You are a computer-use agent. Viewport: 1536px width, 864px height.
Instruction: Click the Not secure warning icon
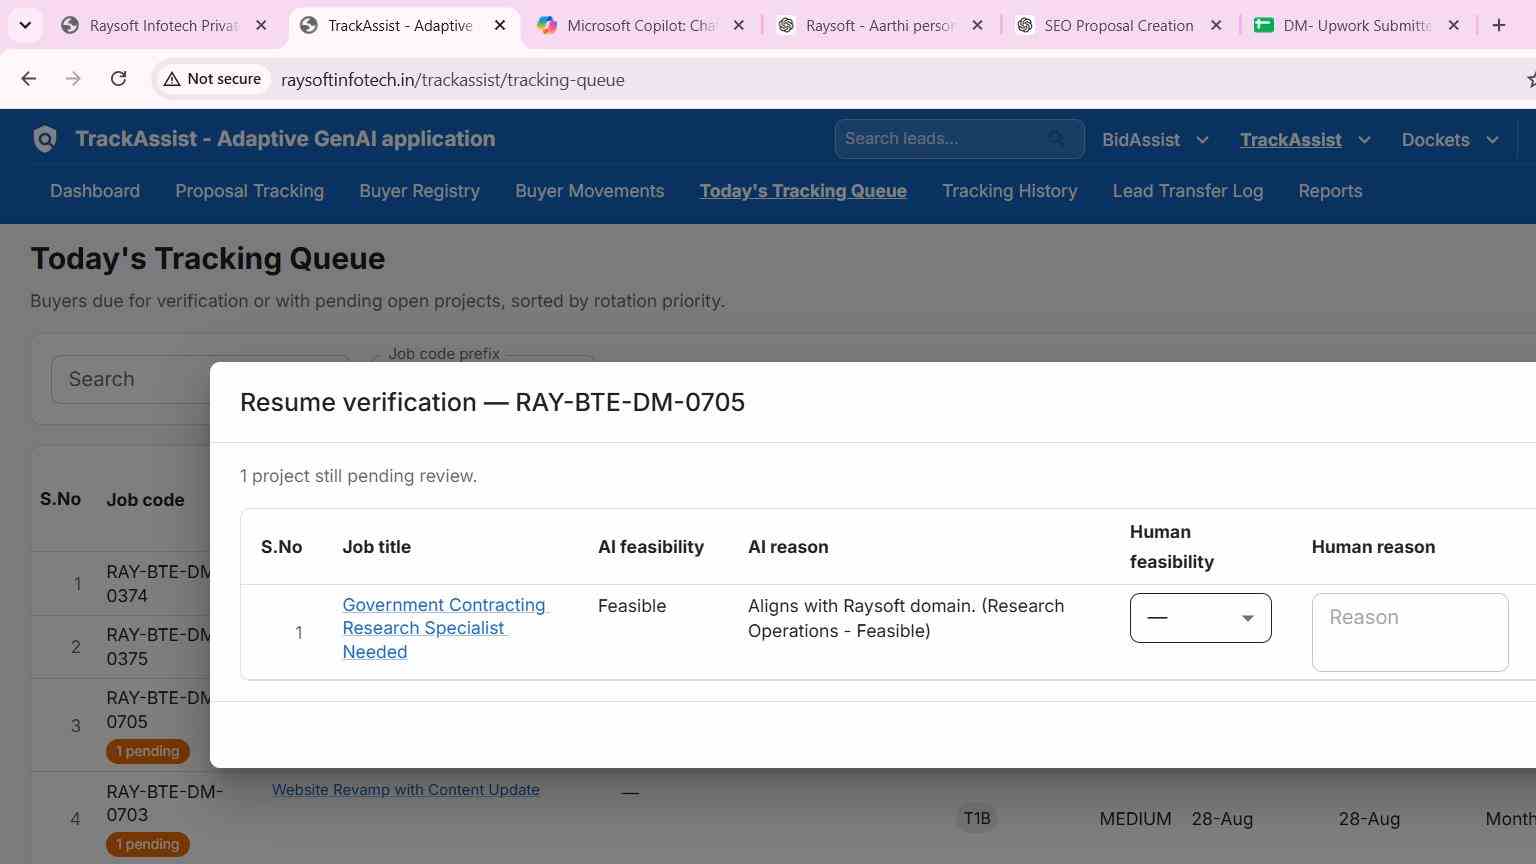[x=172, y=79]
